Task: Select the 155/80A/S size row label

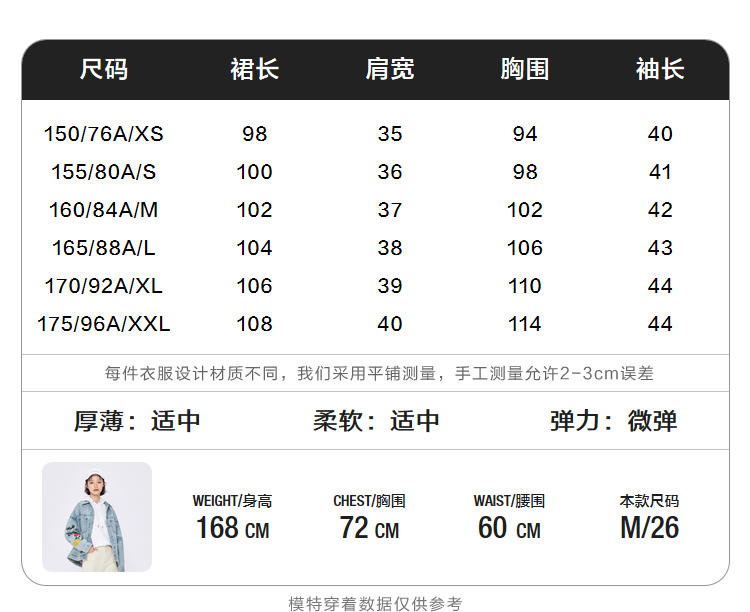Action: tap(104, 172)
